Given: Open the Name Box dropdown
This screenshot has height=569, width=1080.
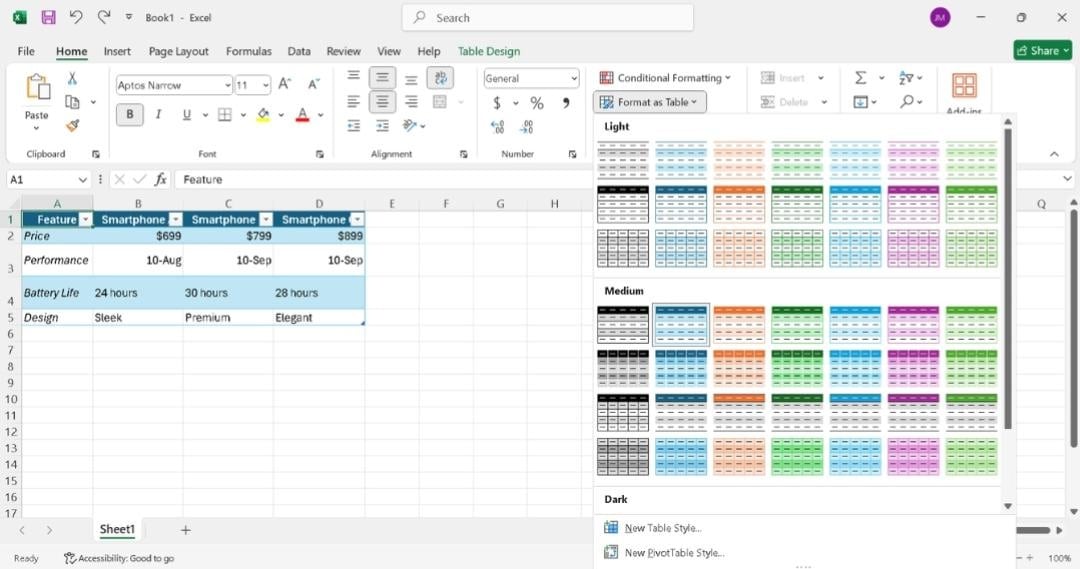Looking at the screenshot, I should [x=83, y=180].
